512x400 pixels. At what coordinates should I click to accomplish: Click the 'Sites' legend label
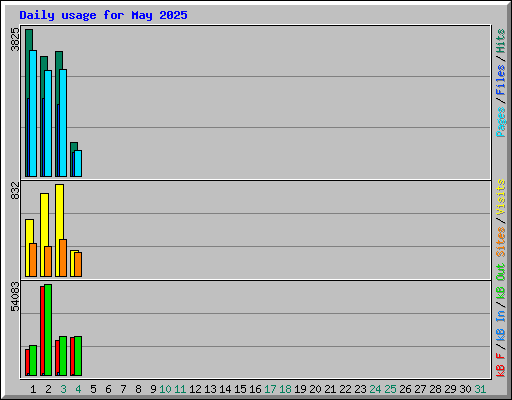point(501,242)
